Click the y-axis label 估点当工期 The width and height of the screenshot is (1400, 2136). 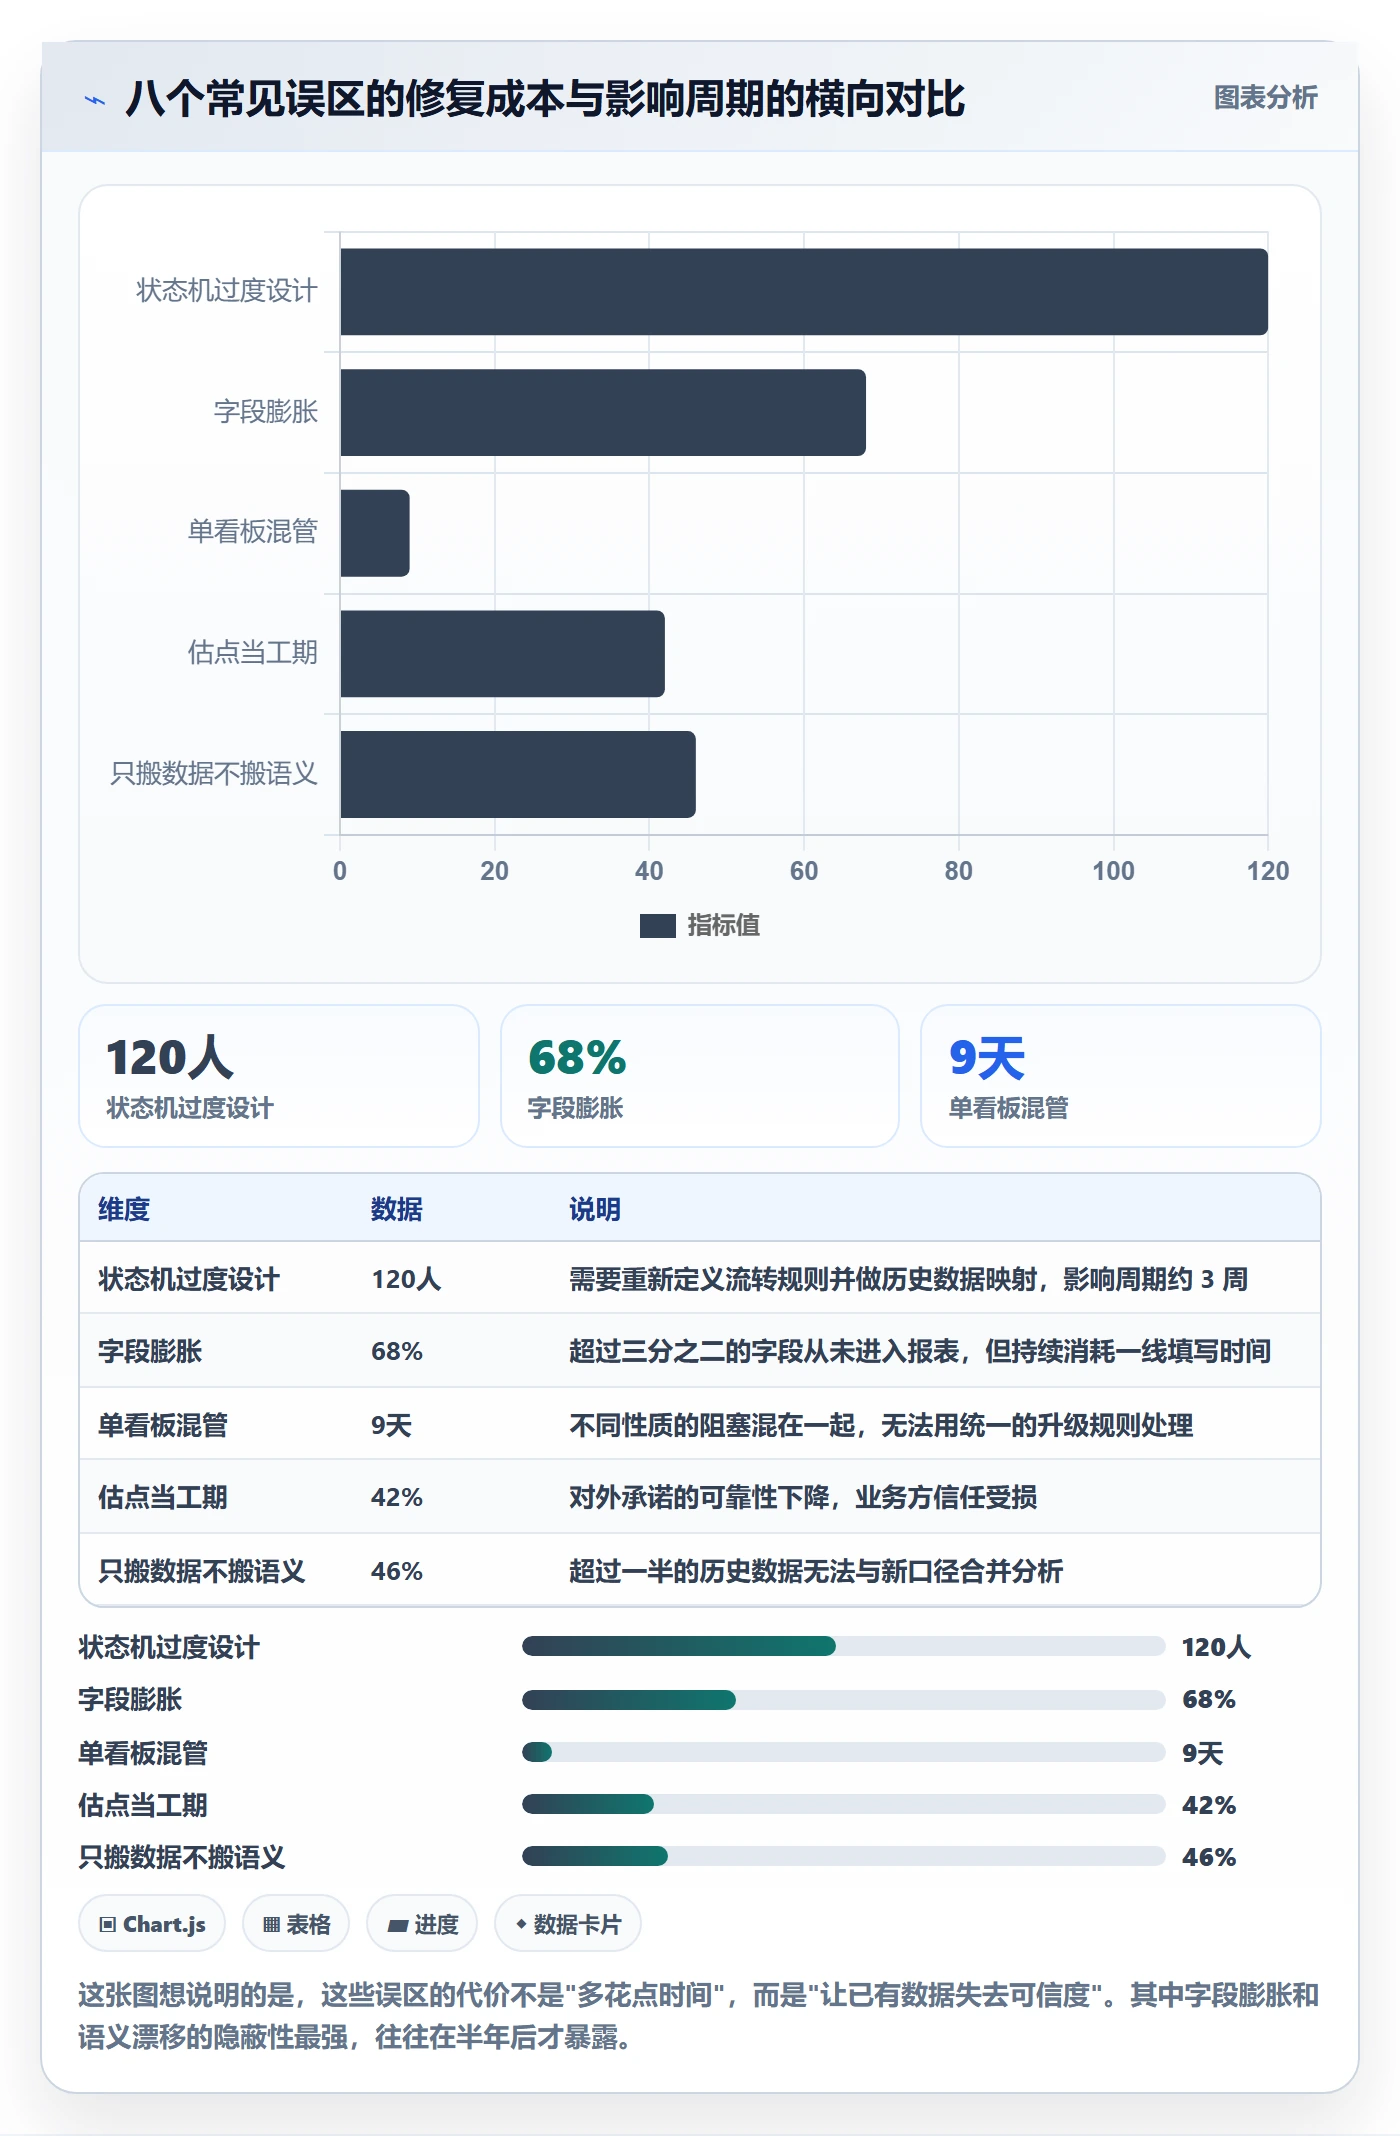[x=253, y=652]
